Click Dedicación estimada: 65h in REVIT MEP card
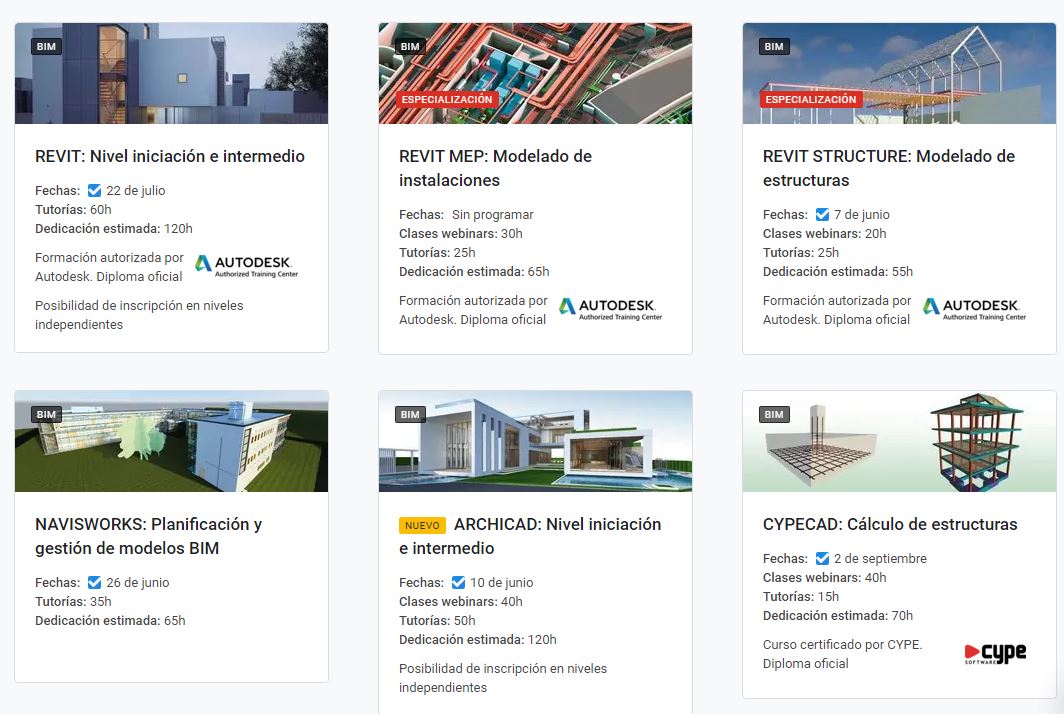This screenshot has width=1064, height=714. point(474,271)
